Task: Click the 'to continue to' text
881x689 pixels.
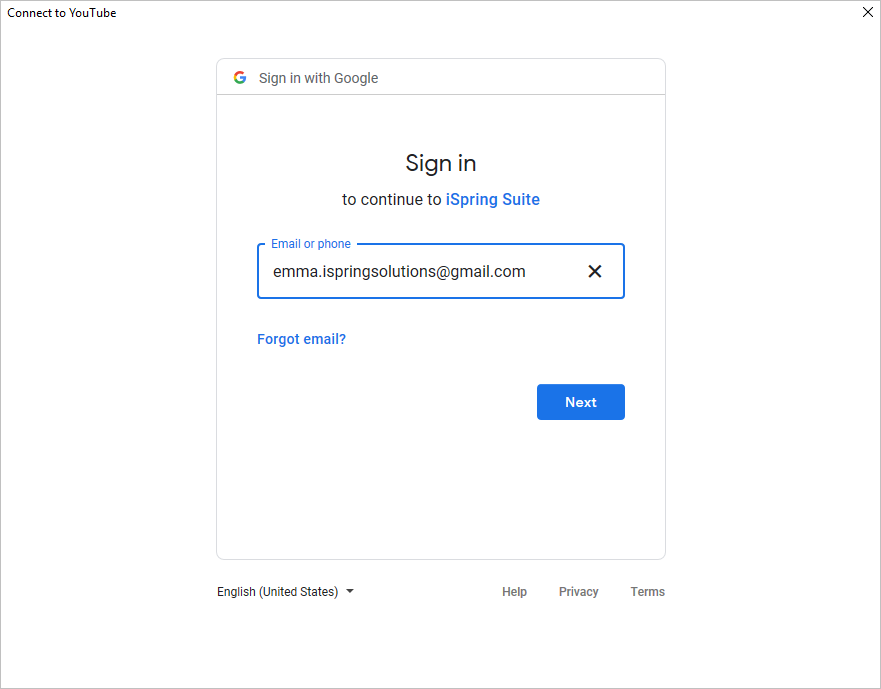Action: [392, 200]
